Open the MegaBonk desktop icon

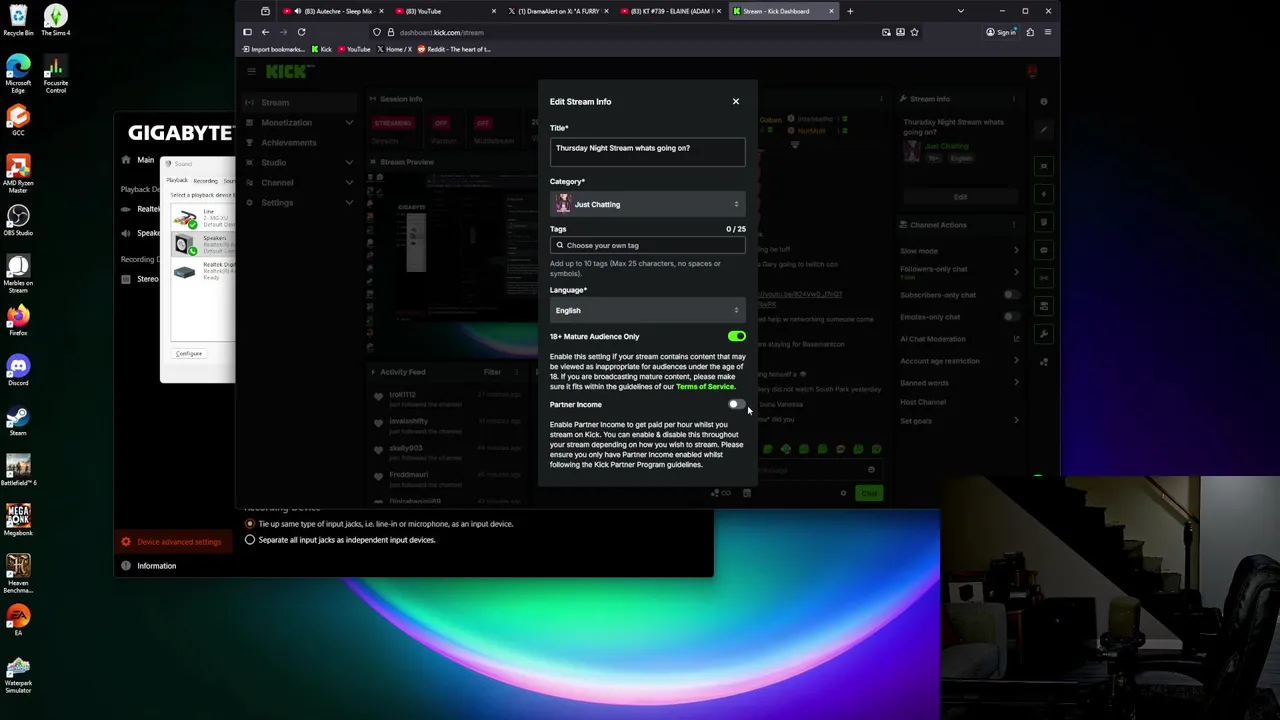tap(18, 520)
